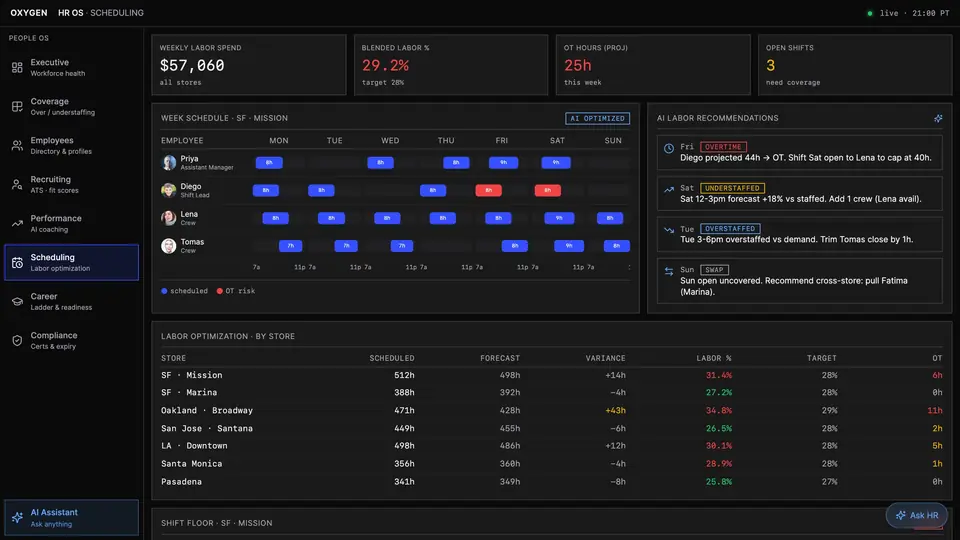Open the AI Assistant panel item
The width and height of the screenshot is (960, 540).
(72, 518)
